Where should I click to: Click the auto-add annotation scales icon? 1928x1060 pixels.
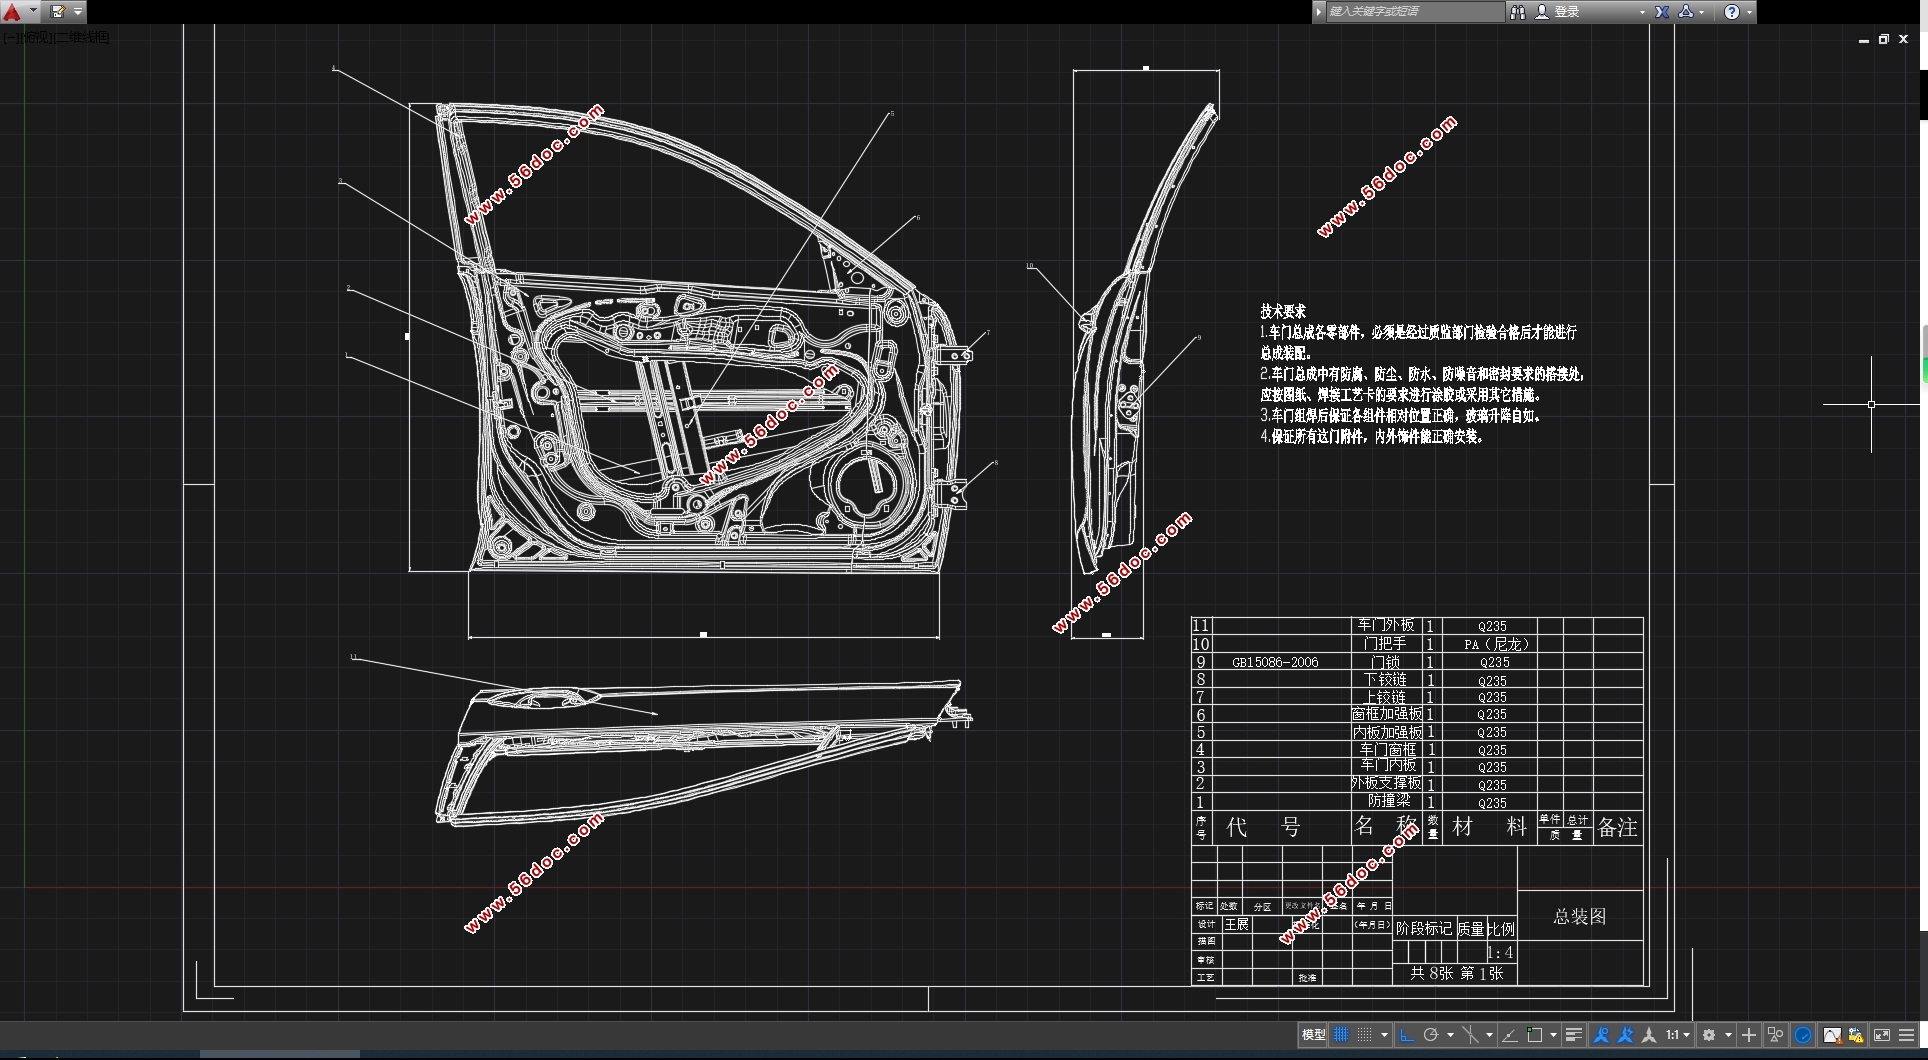(x=1625, y=1035)
